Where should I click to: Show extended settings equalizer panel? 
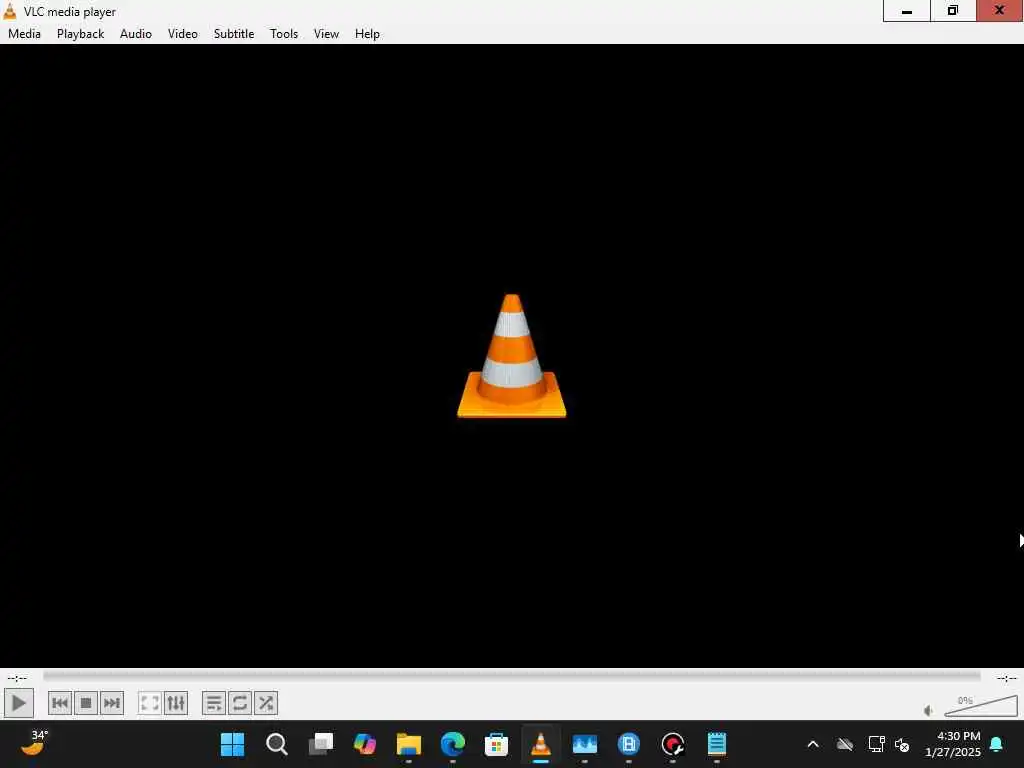point(176,703)
